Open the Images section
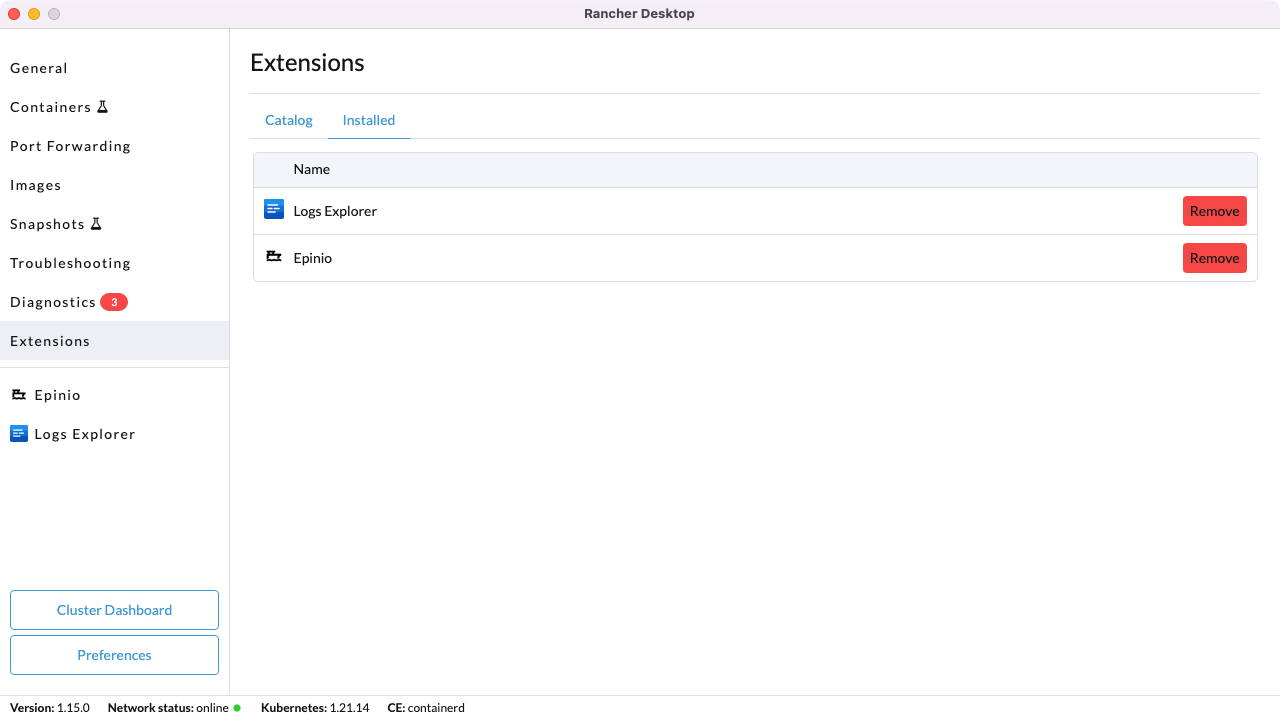Image resolution: width=1280 pixels, height=720 pixels. tap(35, 185)
